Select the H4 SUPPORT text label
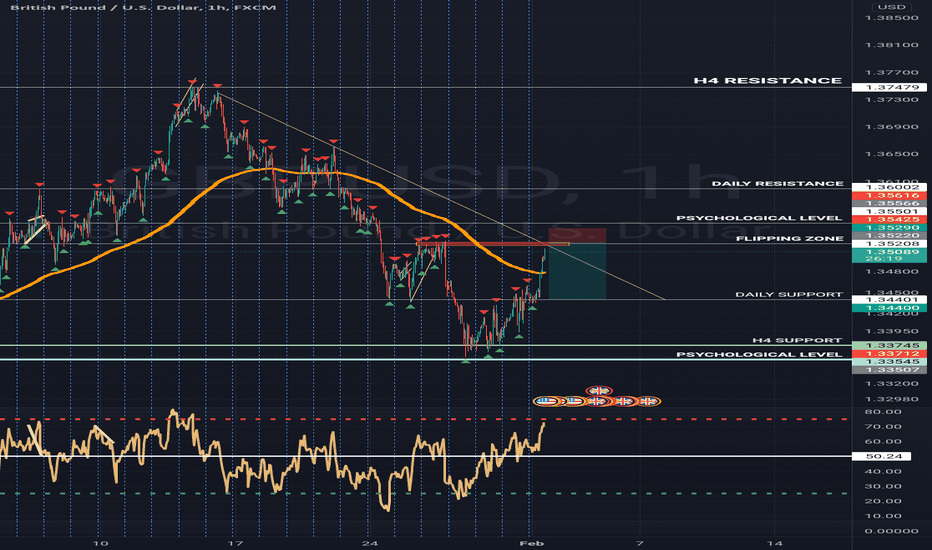 click(x=797, y=340)
